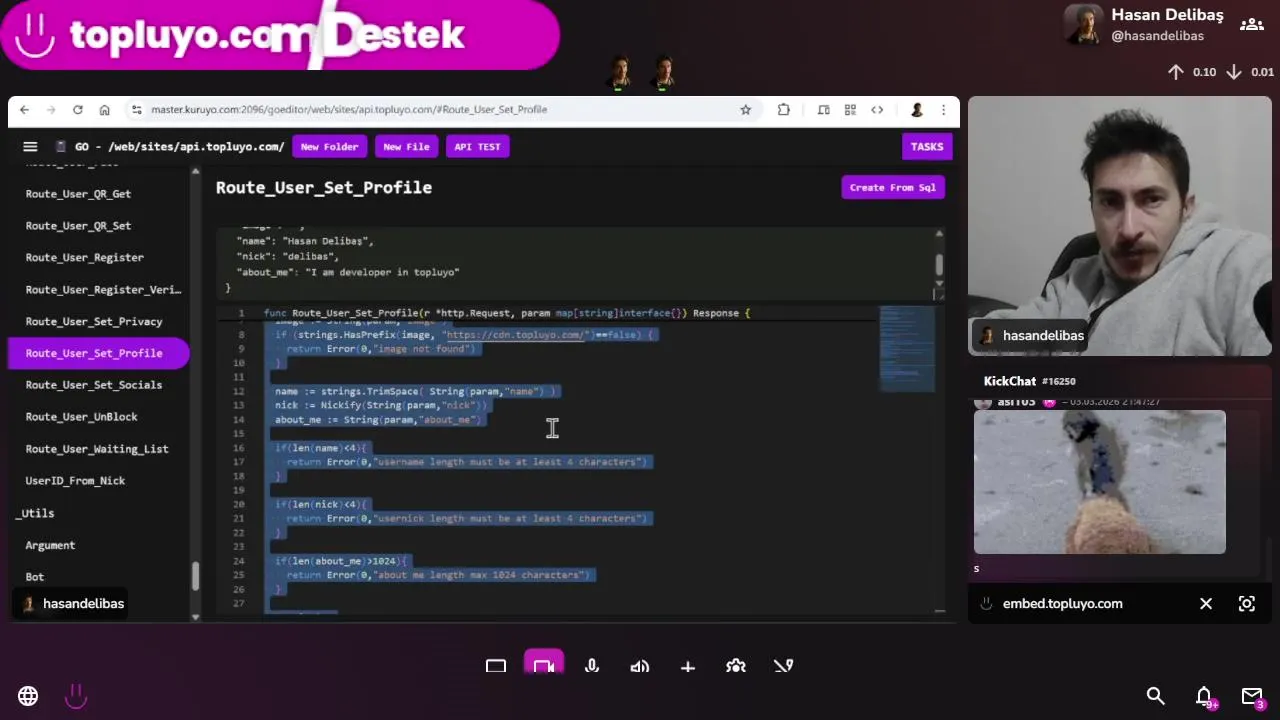Open the TASKS button
The width and height of the screenshot is (1280, 720).
926,147
